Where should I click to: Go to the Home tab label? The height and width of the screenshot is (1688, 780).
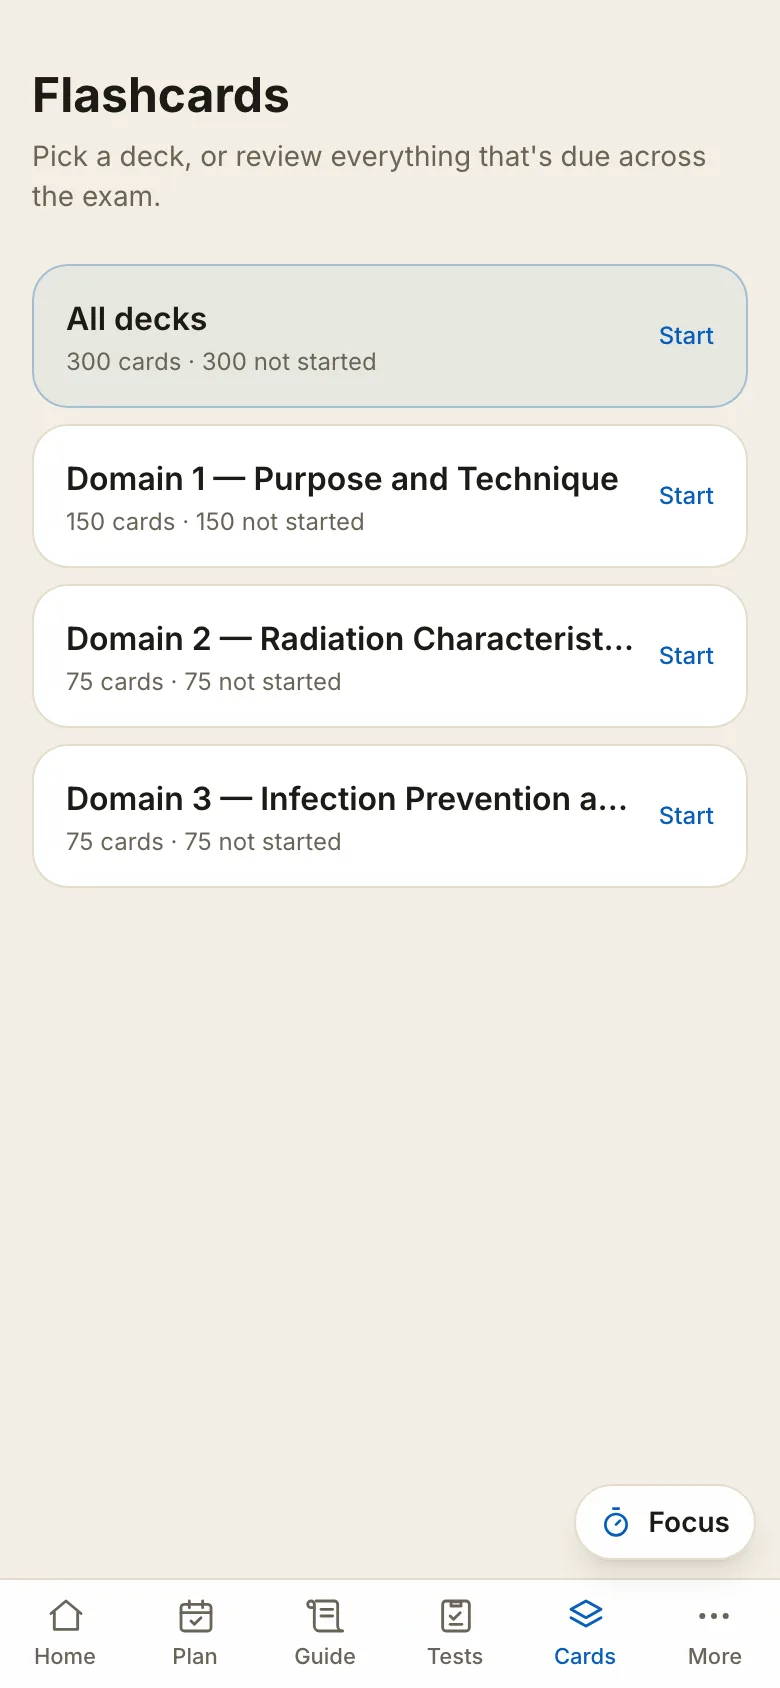point(65,1656)
